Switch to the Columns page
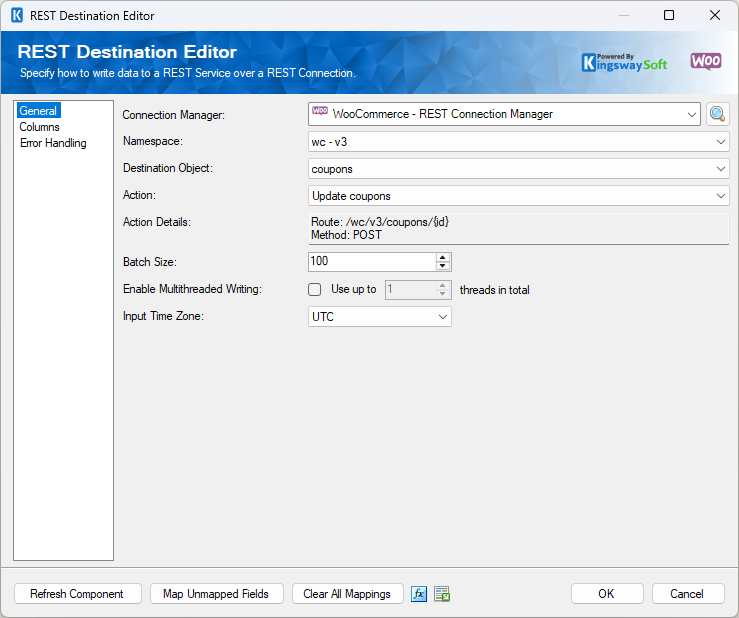Screen dimensions: 739x618 40,127
